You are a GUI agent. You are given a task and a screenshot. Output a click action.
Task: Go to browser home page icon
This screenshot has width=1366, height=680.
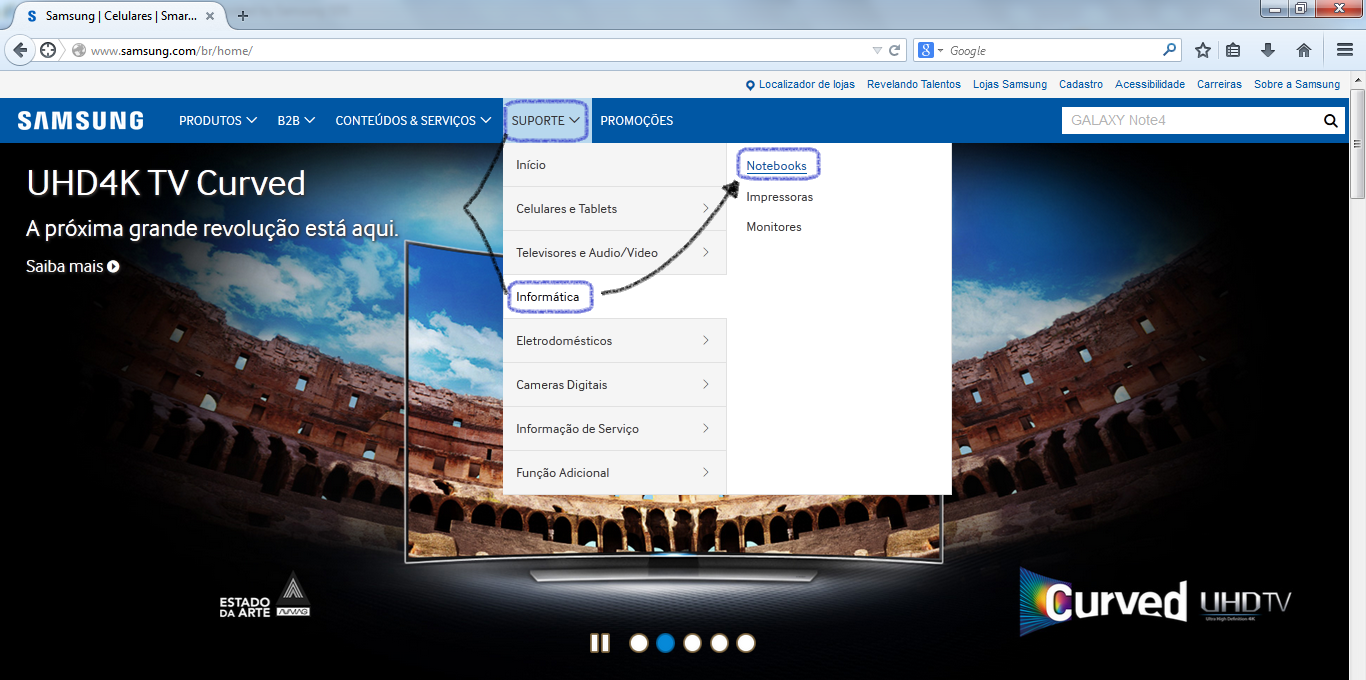(1303, 50)
